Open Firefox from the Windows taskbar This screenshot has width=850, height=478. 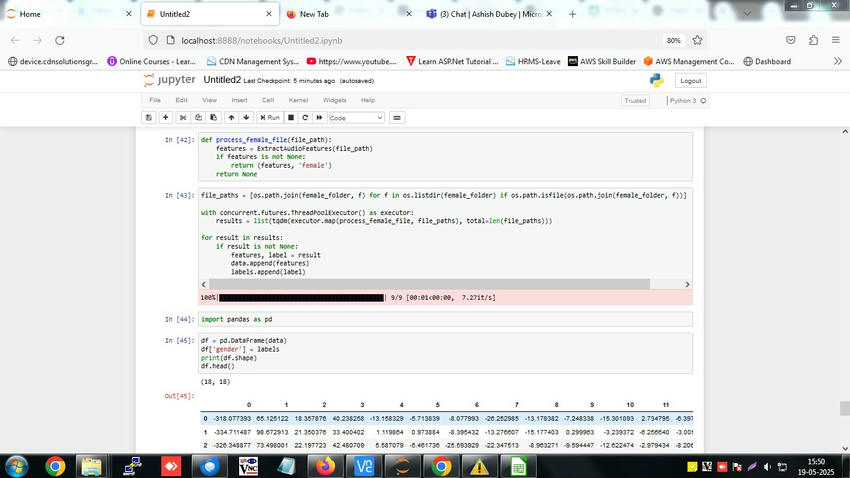(x=325, y=465)
